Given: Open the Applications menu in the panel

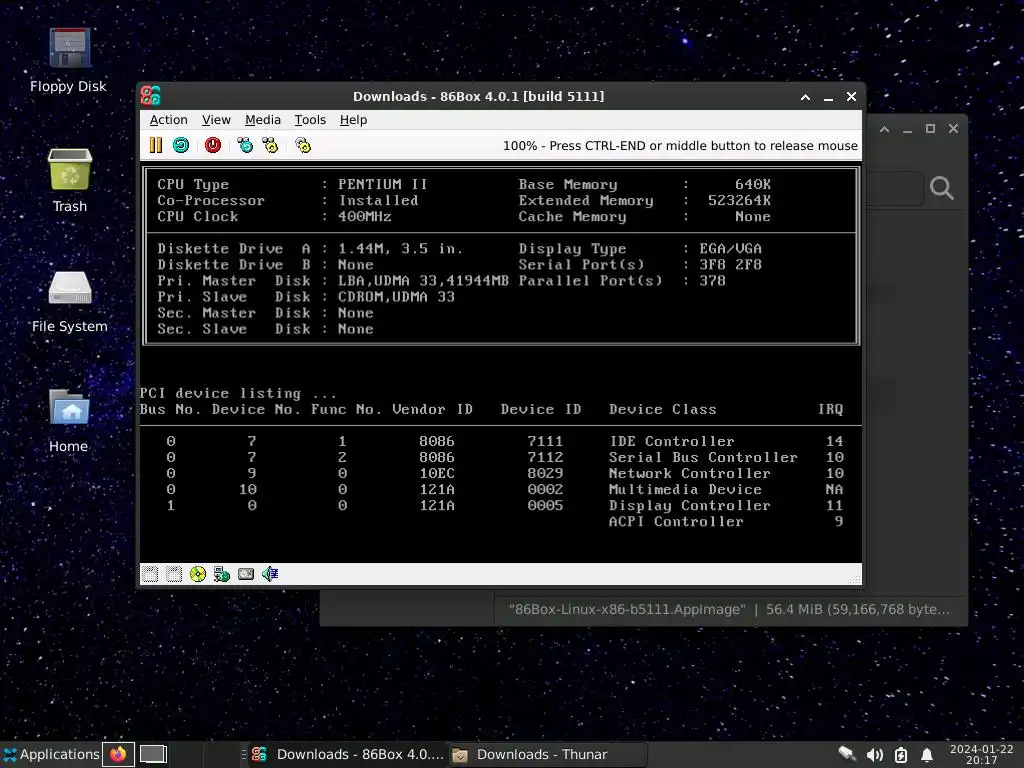Looking at the screenshot, I should 51,754.
